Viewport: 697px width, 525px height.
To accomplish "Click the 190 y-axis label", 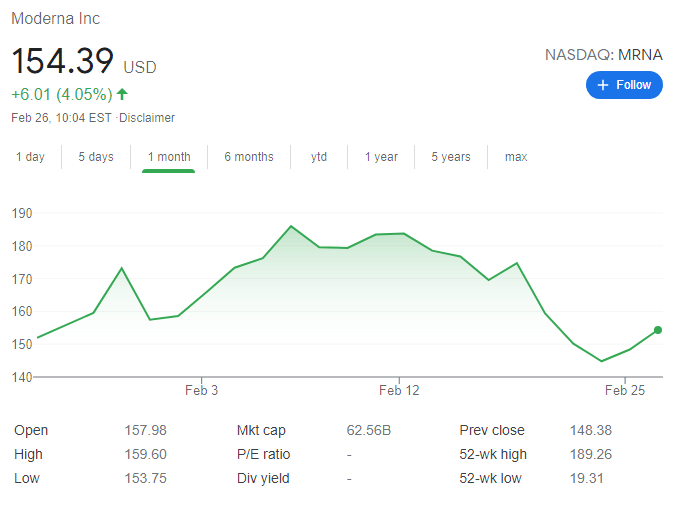I will point(22,213).
